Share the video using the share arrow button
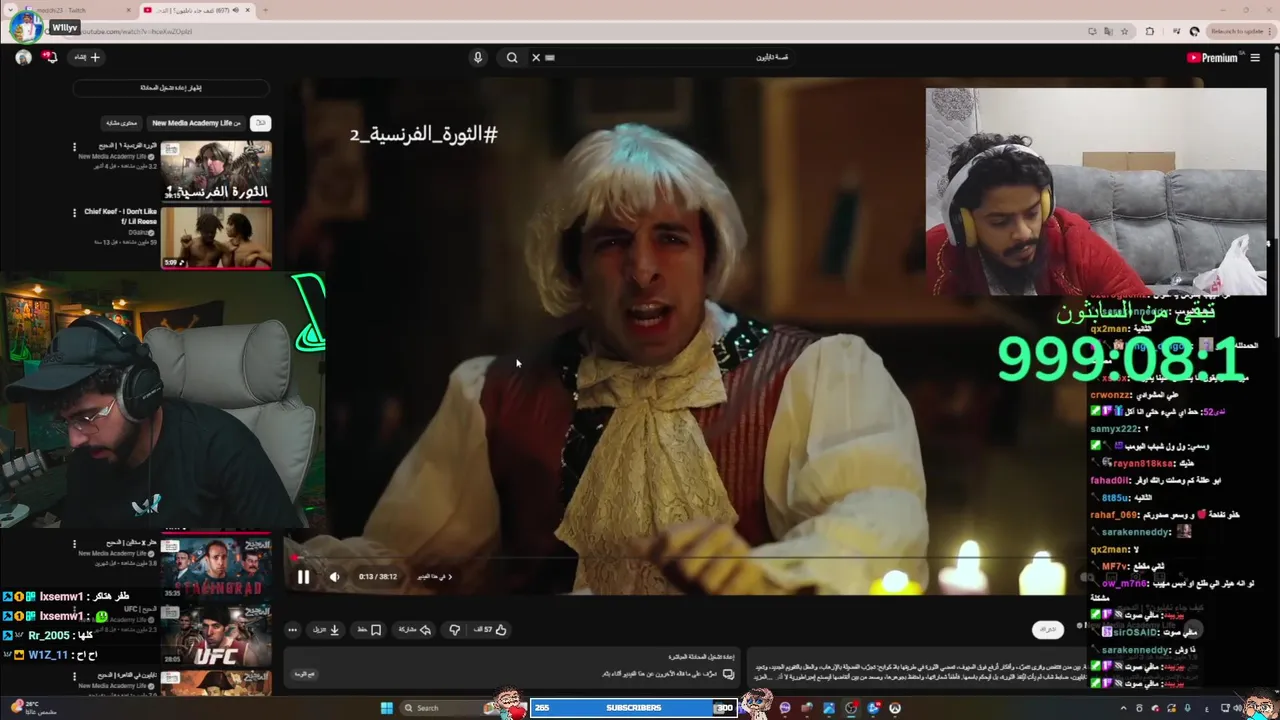This screenshot has height=720, width=1280. (415, 629)
